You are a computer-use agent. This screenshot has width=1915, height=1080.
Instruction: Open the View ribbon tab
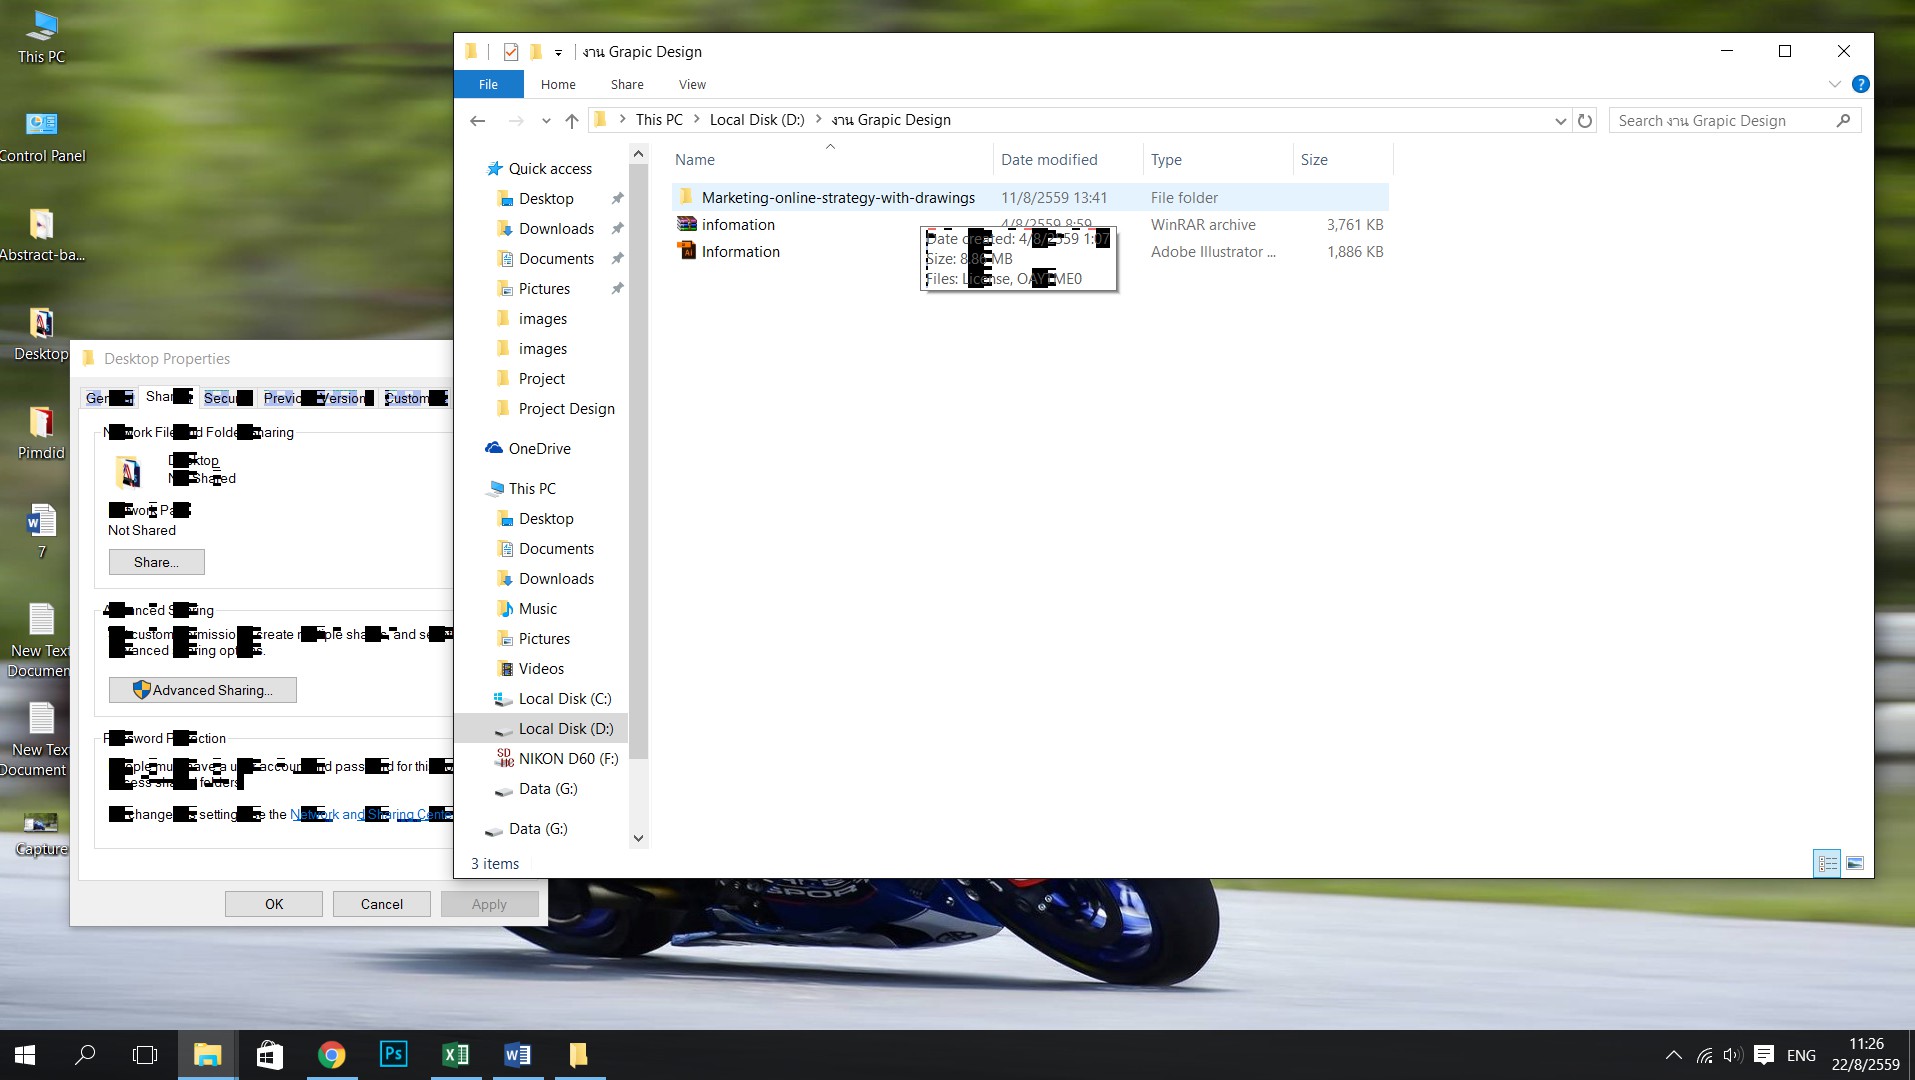(x=692, y=85)
